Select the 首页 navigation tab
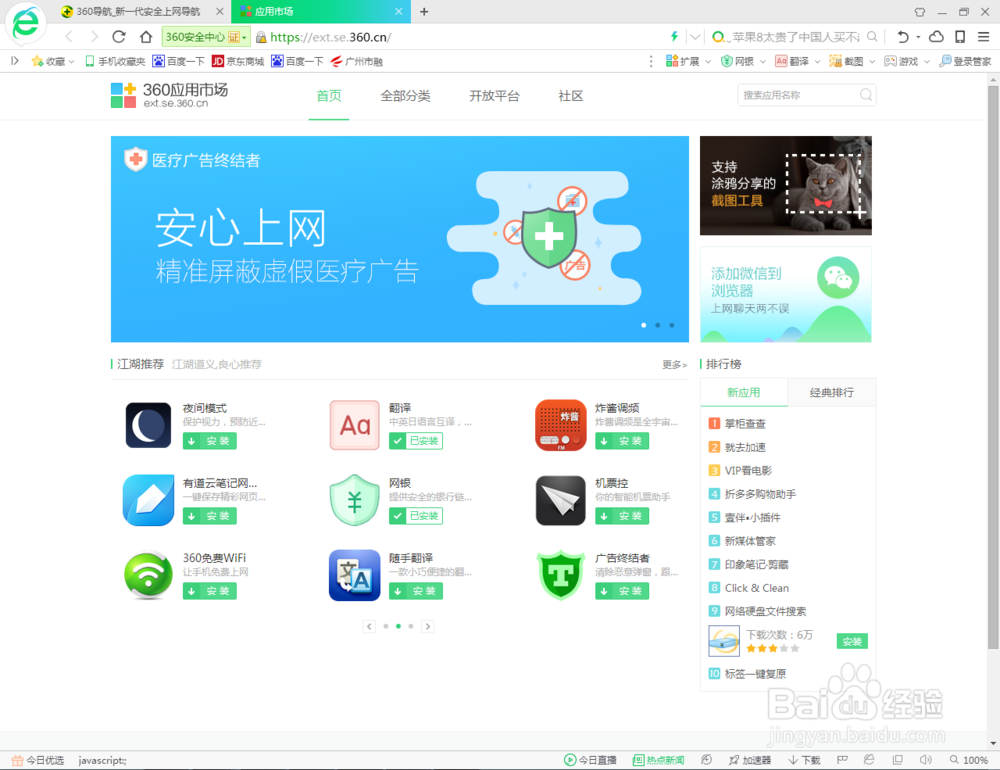 coord(329,96)
